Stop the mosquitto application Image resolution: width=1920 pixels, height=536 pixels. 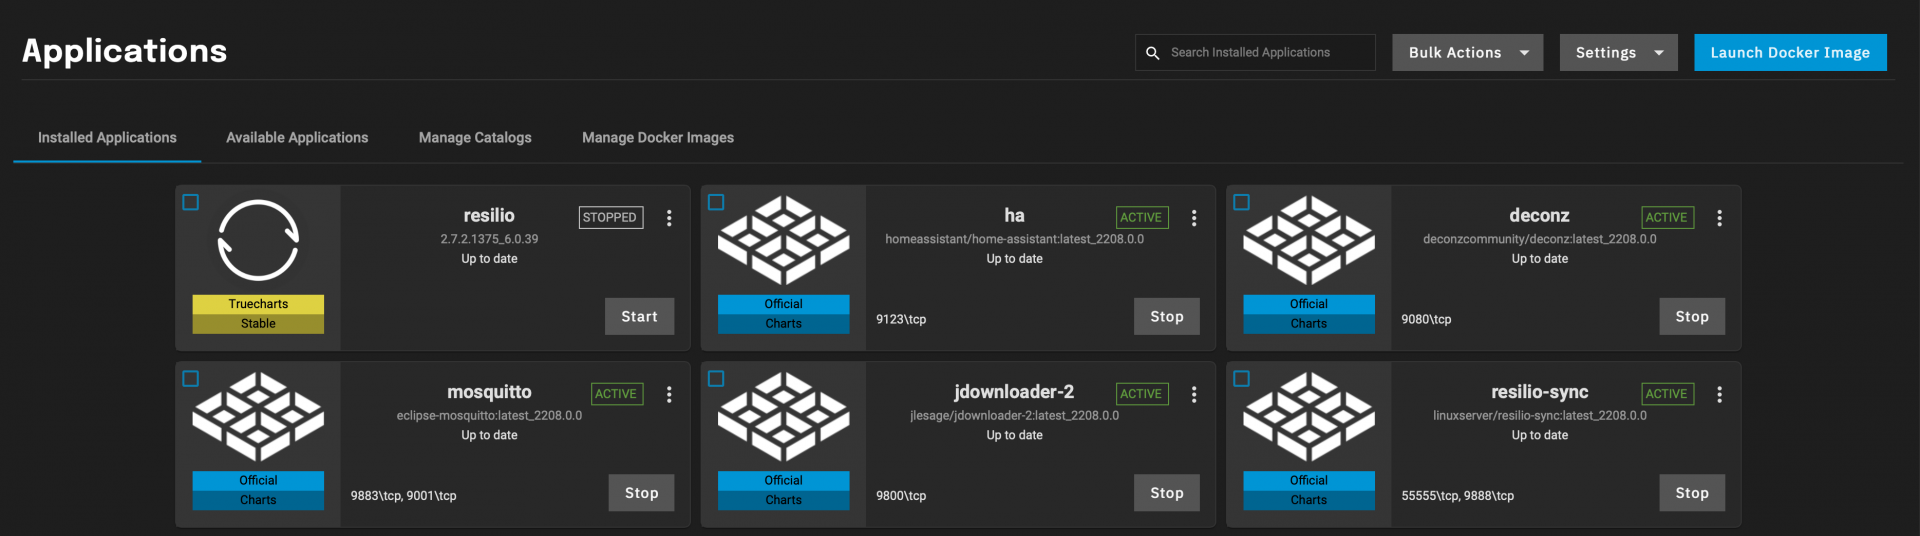pyautogui.click(x=641, y=493)
